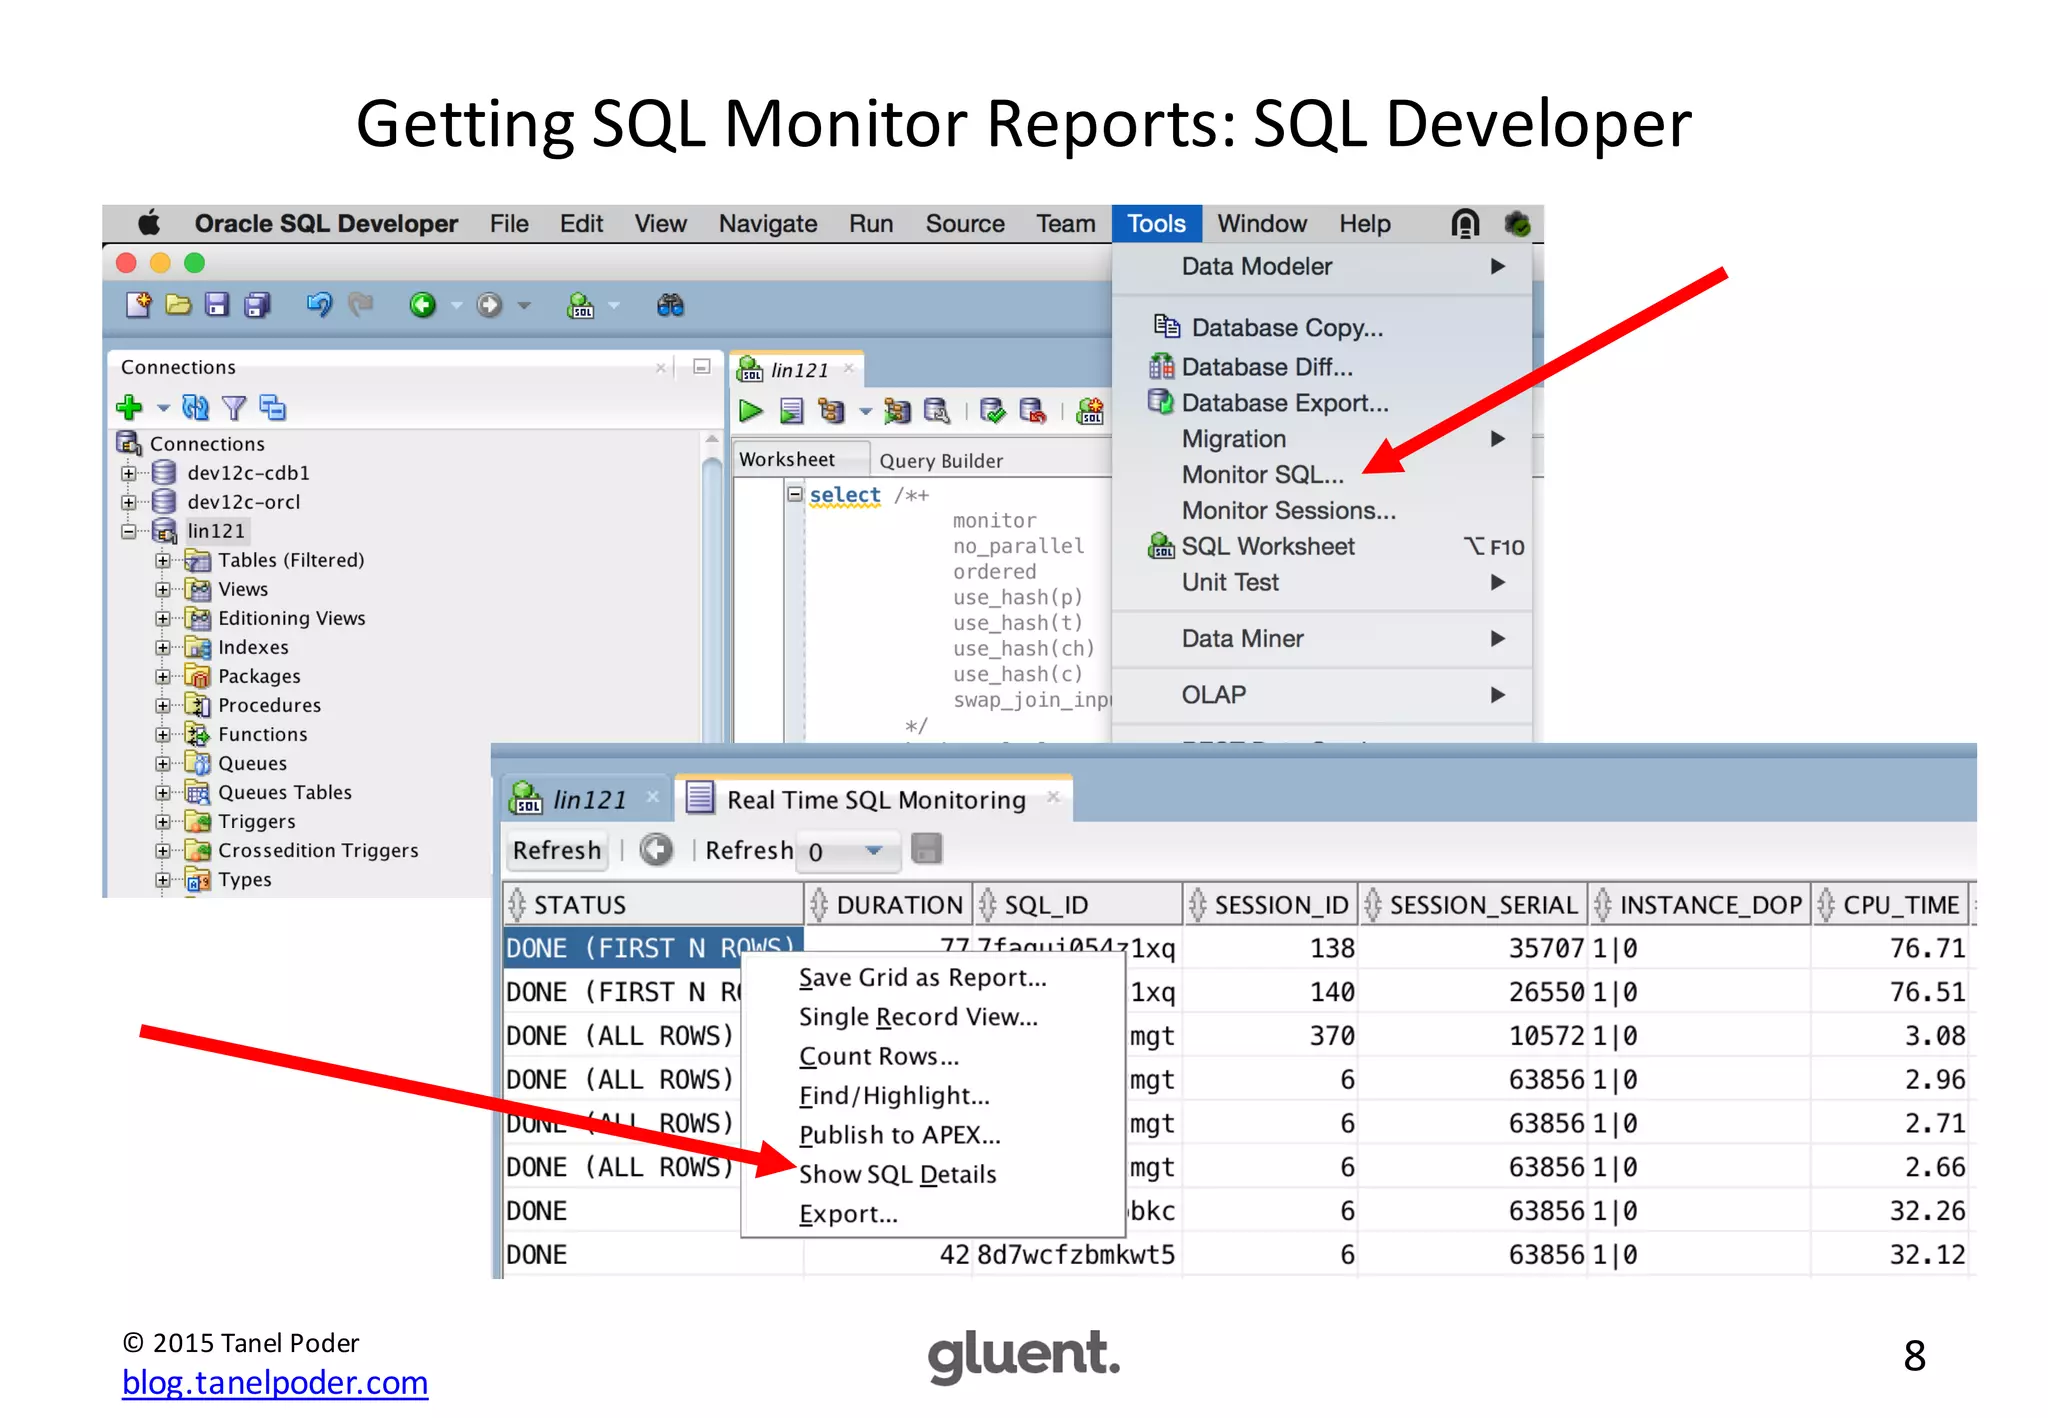Collapse the lin121 connection node
The width and height of the screenshot is (2048, 1418).
click(x=128, y=531)
